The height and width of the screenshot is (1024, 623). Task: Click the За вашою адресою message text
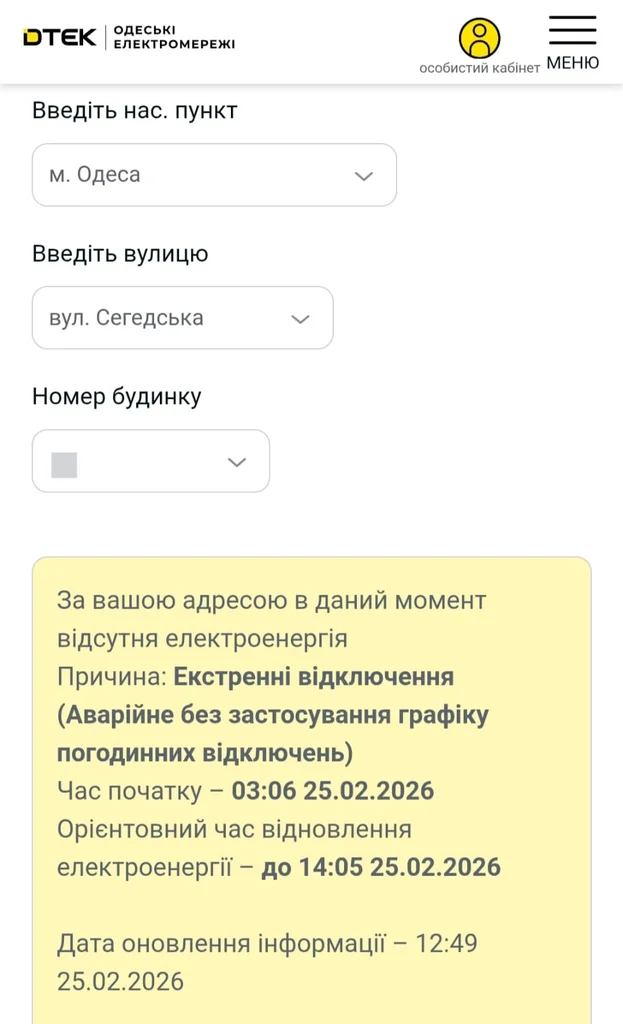[x=271, y=601]
